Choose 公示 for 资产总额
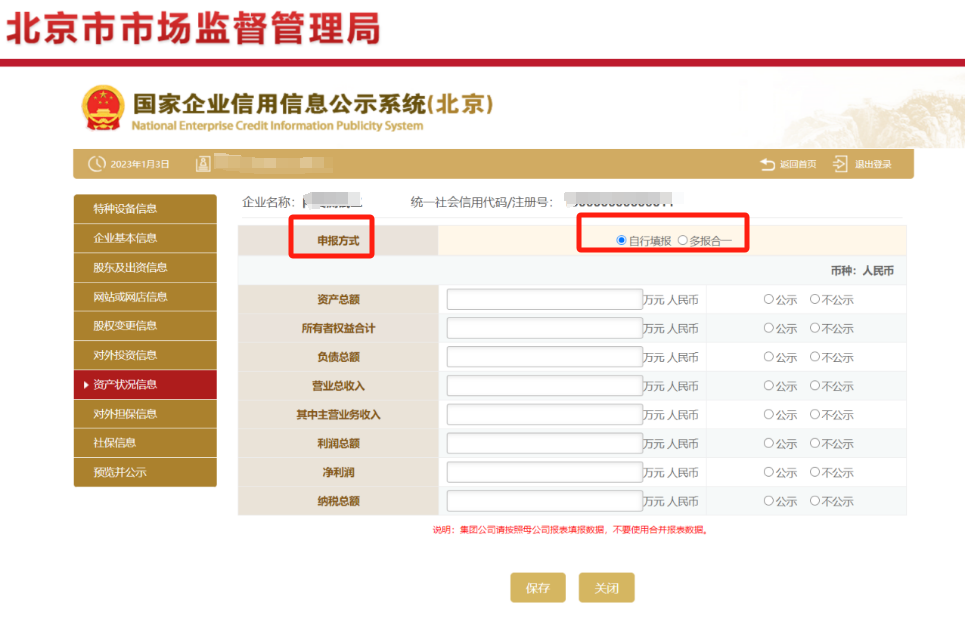Viewport: 965px width, 635px height. point(769,299)
